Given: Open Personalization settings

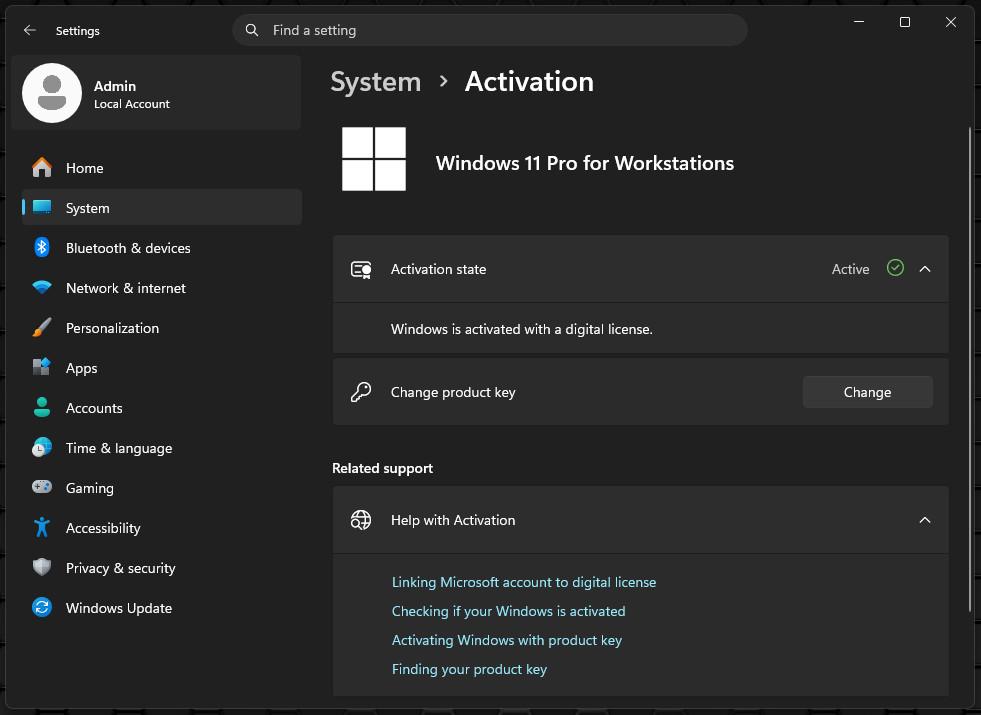Looking at the screenshot, I should tap(161, 328).
